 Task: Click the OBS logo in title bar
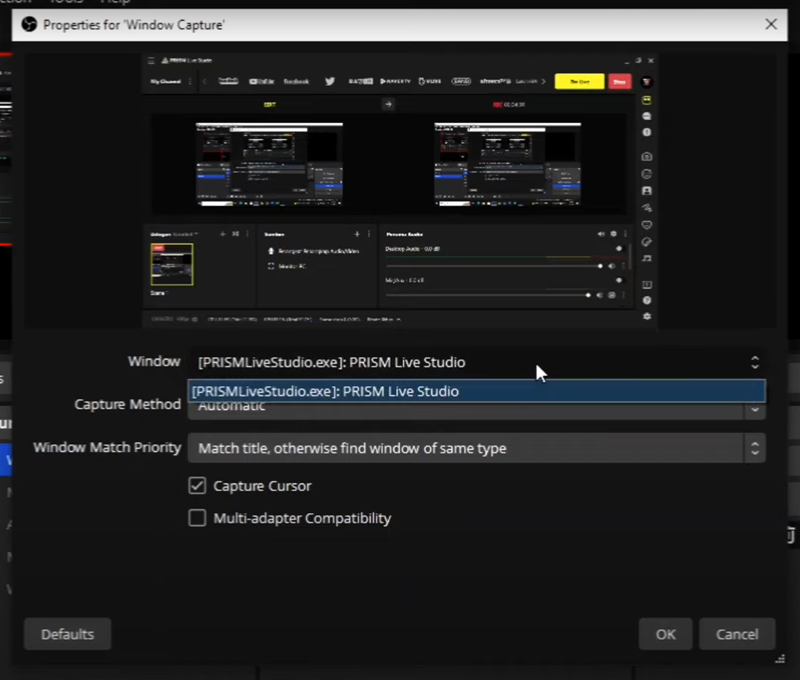[x=28, y=24]
